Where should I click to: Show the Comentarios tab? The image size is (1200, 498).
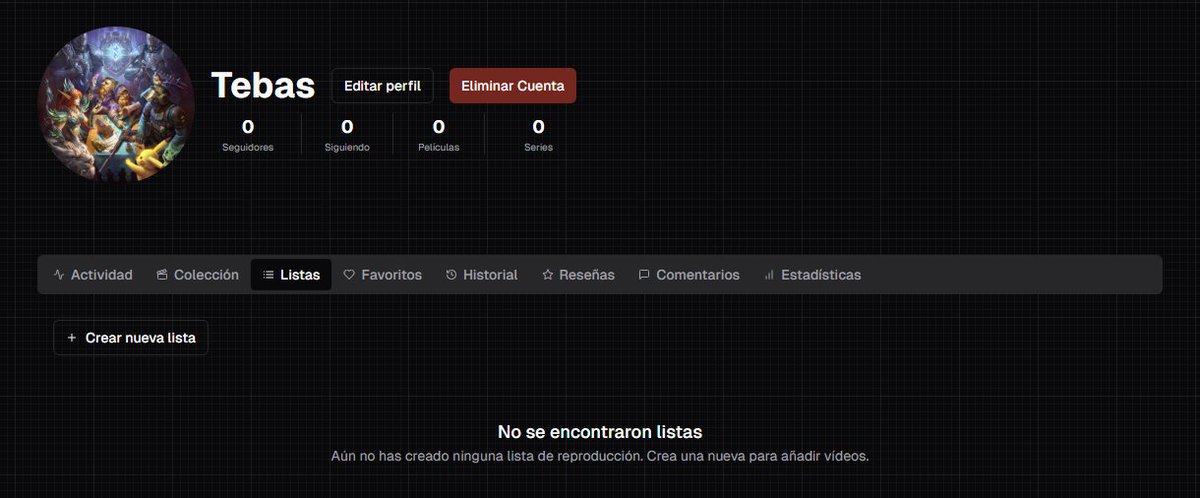click(x=689, y=275)
